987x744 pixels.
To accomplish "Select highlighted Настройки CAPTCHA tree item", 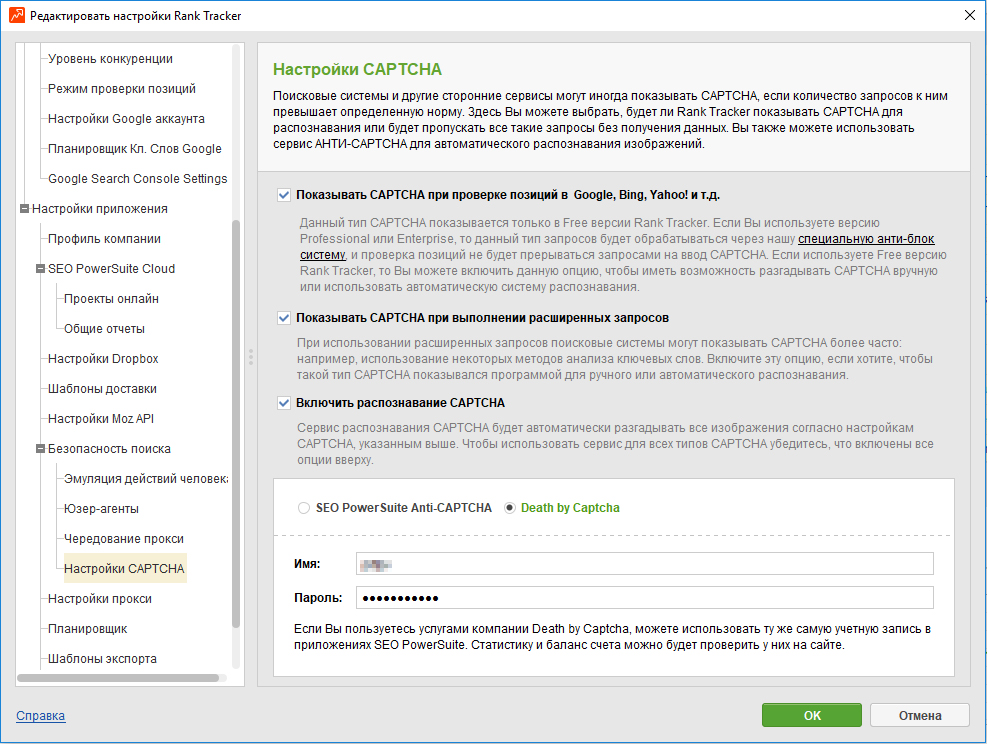I will (124, 568).
